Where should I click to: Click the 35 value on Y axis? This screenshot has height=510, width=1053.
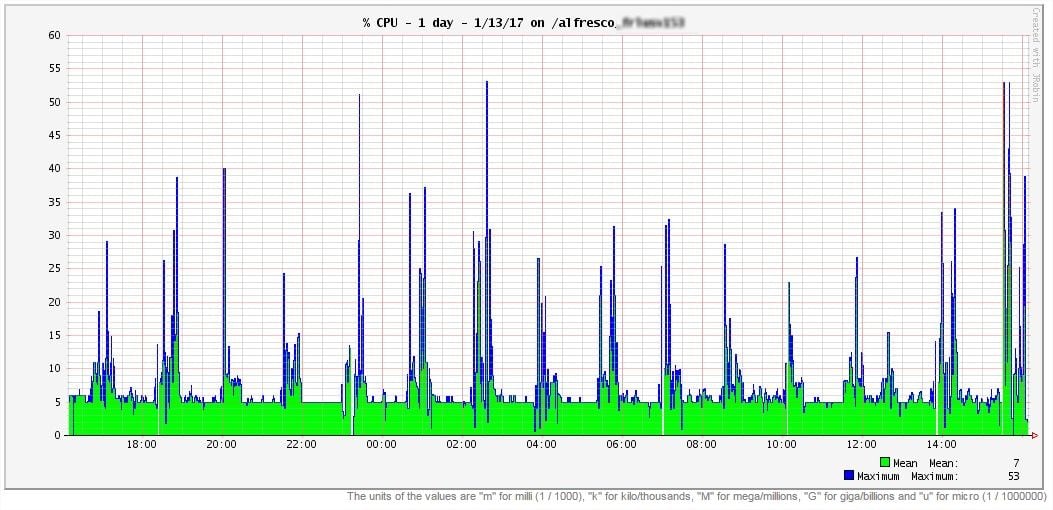tap(54, 202)
